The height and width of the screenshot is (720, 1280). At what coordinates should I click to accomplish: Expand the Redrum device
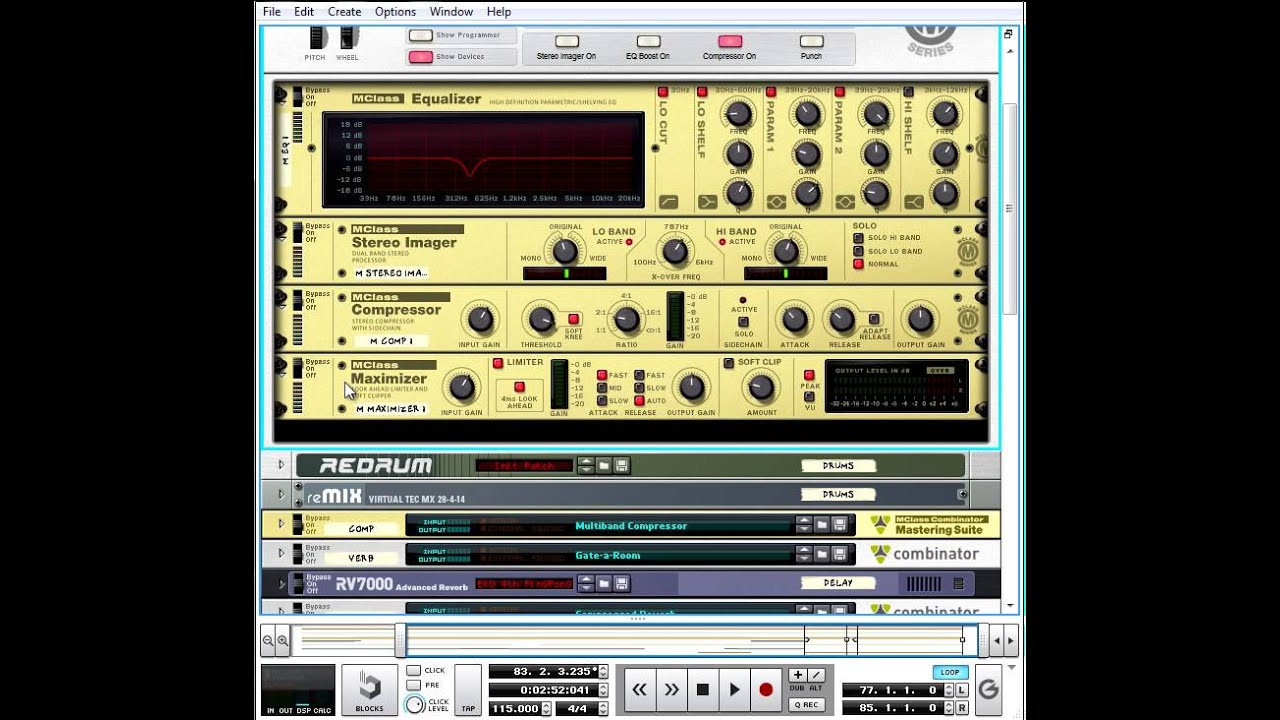pyautogui.click(x=281, y=465)
